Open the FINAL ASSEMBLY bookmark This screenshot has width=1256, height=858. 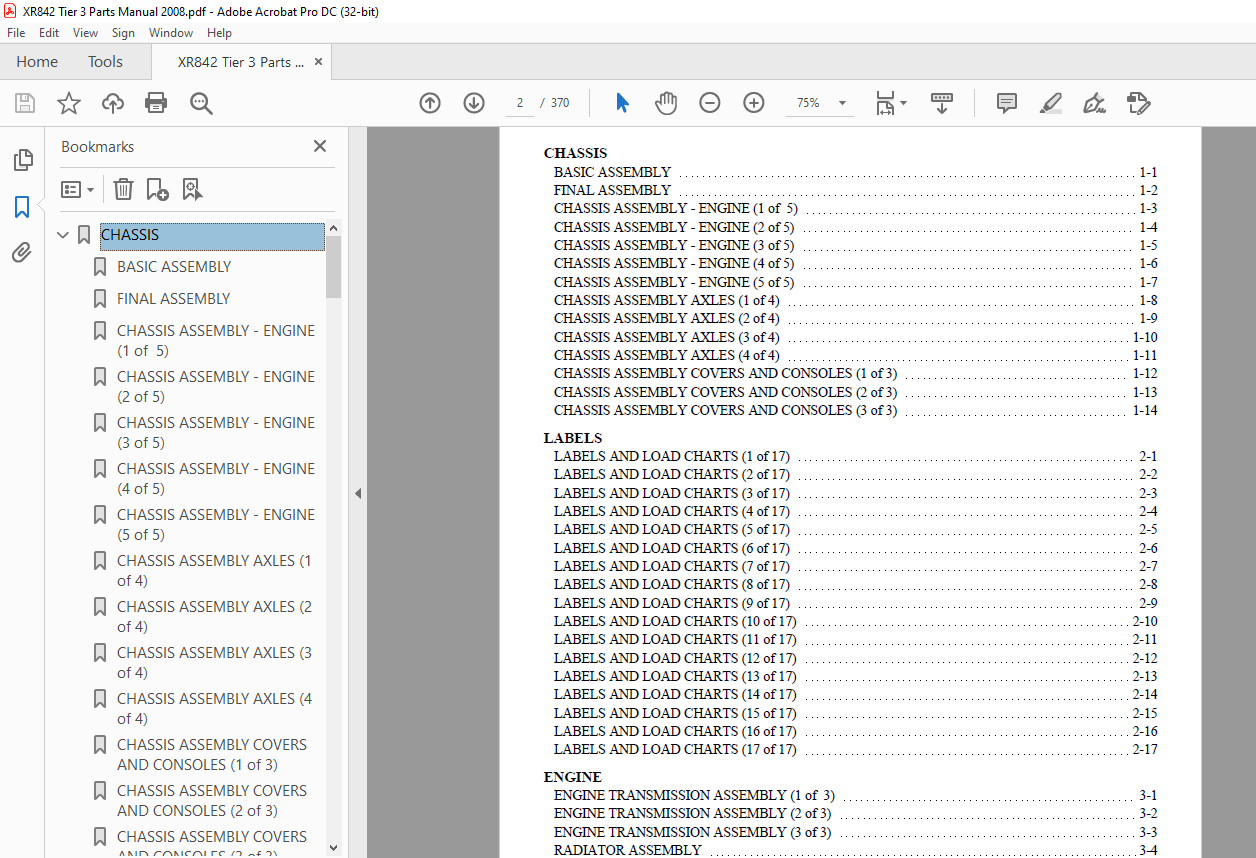click(x=173, y=299)
